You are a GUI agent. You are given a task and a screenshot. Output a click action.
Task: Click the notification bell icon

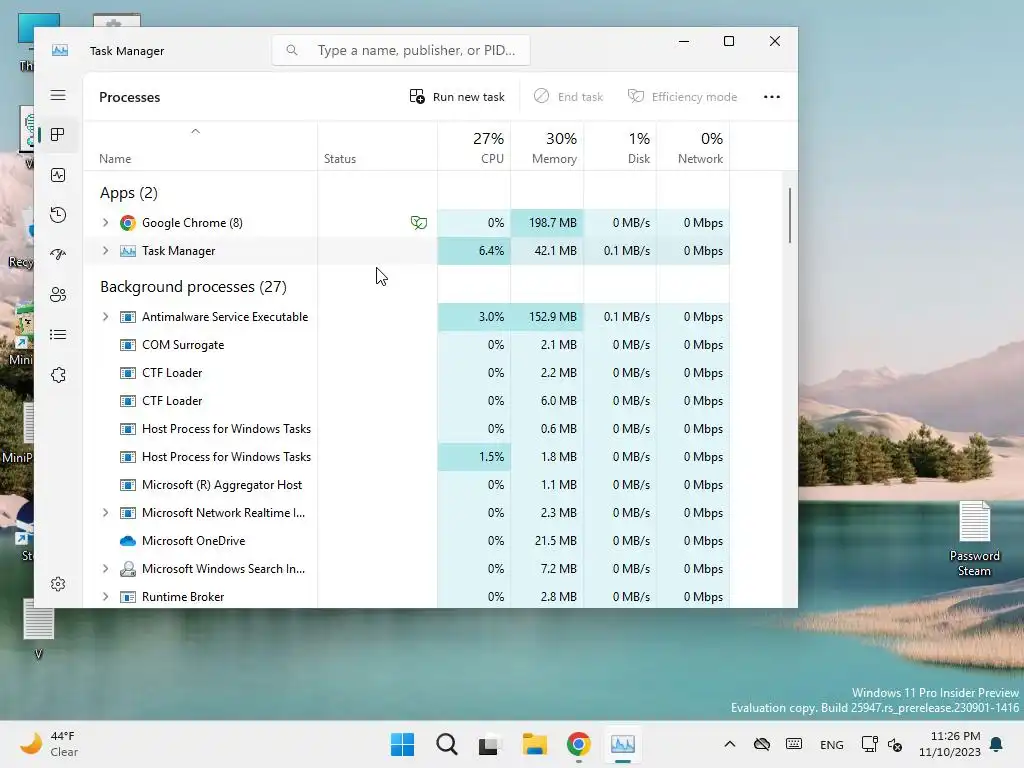point(997,744)
